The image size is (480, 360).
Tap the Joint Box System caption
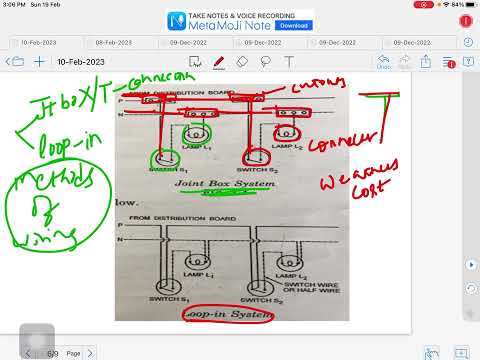[x=225, y=183]
